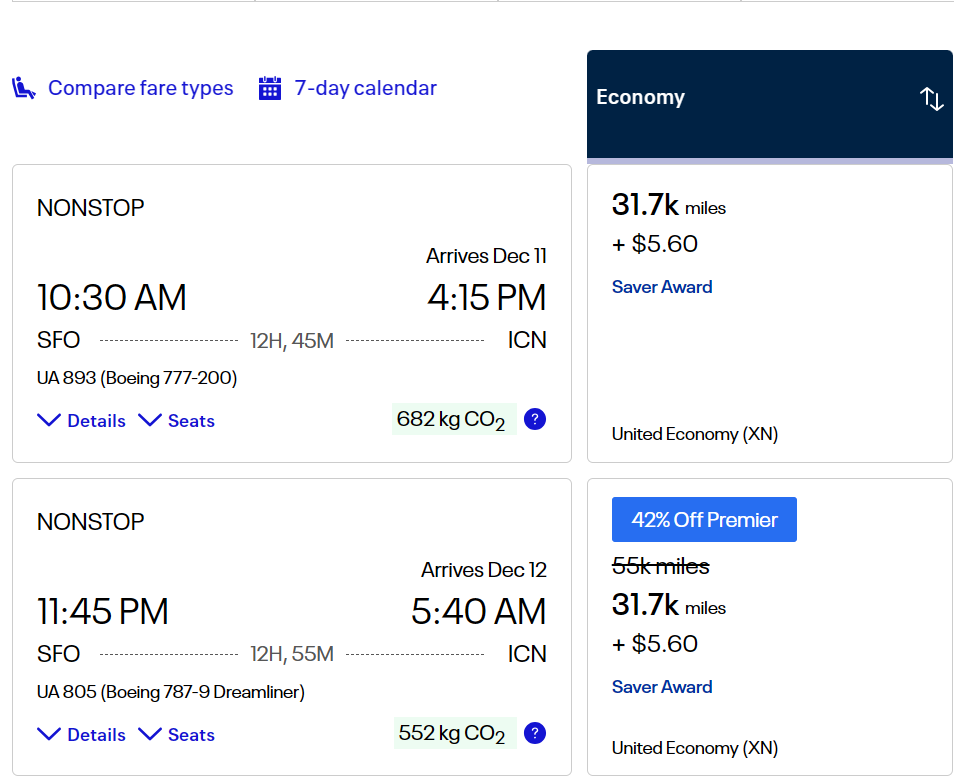This screenshot has height=780, width=954.
Task: Expand Seats chevron for UA 893 flight
Action: click(150, 420)
